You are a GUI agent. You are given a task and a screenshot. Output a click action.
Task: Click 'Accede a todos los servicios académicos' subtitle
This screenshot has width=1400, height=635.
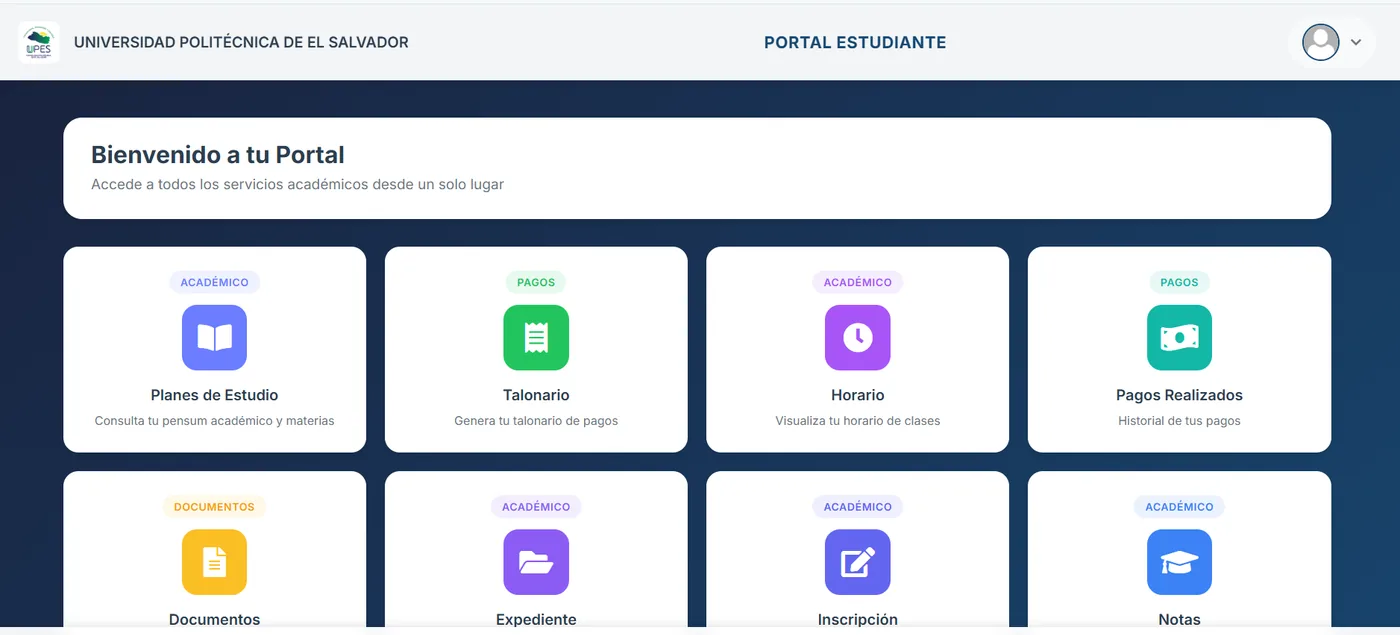tap(297, 185)
